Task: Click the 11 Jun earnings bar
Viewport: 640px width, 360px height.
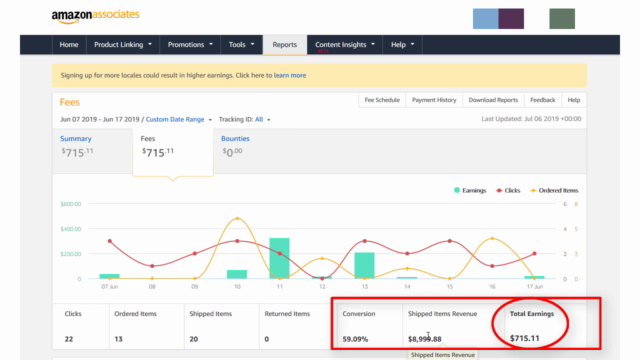Action: click(280, 258)
